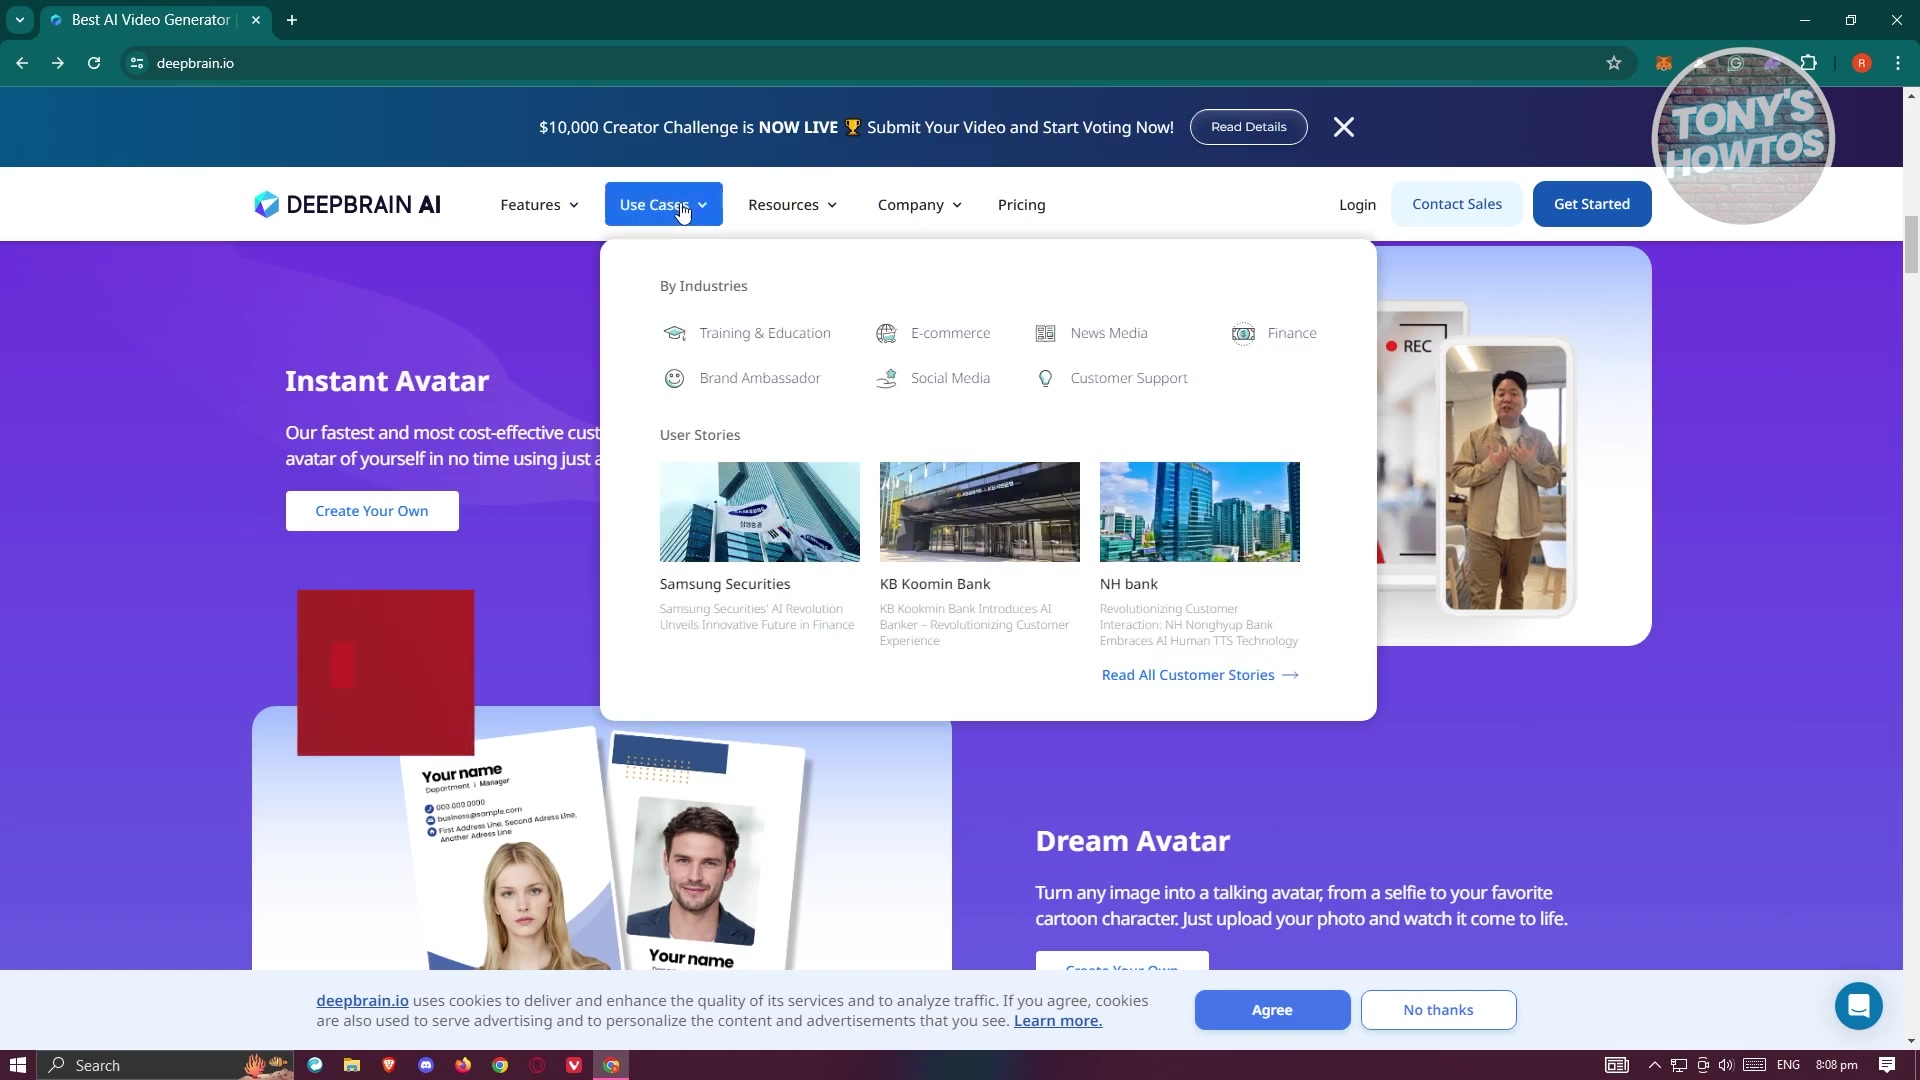Open the News Media use case
This screenshot has width=1920, height=1080.
click(x=1109, y=333)
